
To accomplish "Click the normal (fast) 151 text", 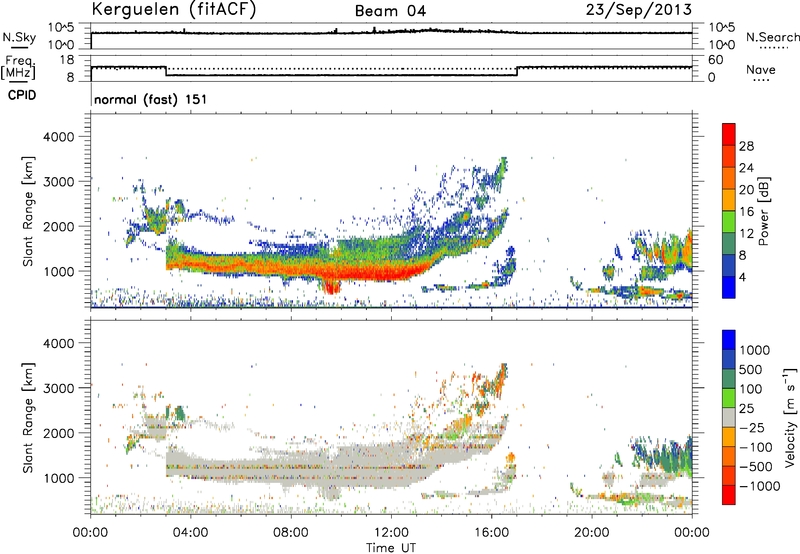I will [x=151, y=99].
